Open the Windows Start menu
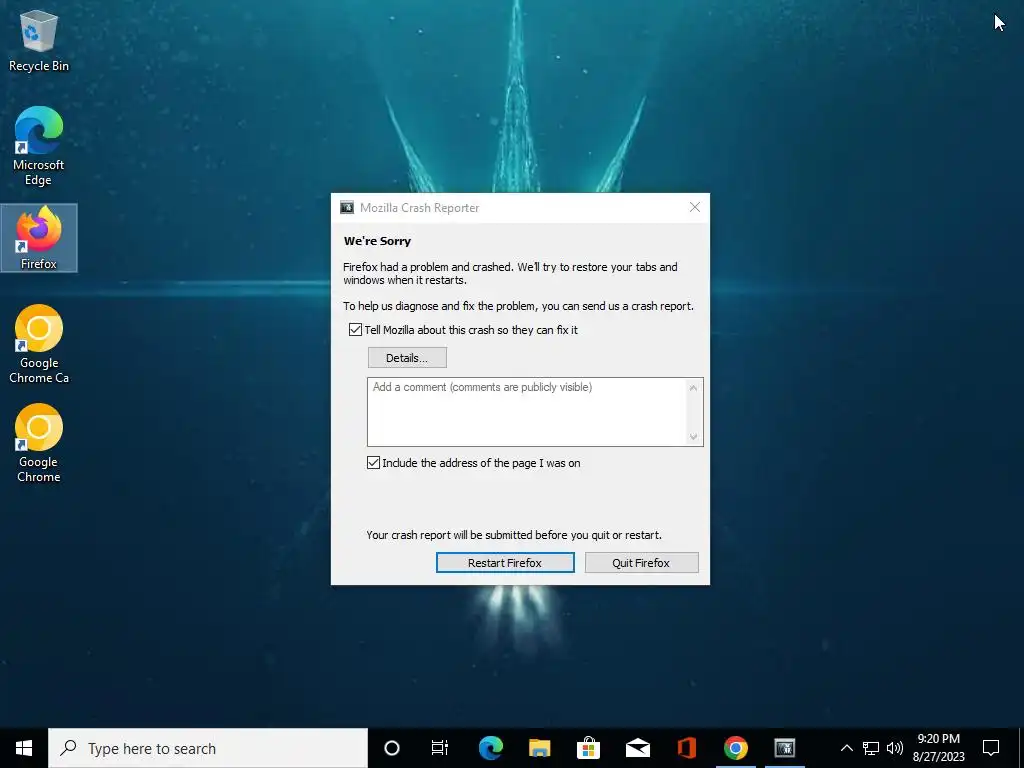This screenshot has width=1024, height=768. [24, 748]
